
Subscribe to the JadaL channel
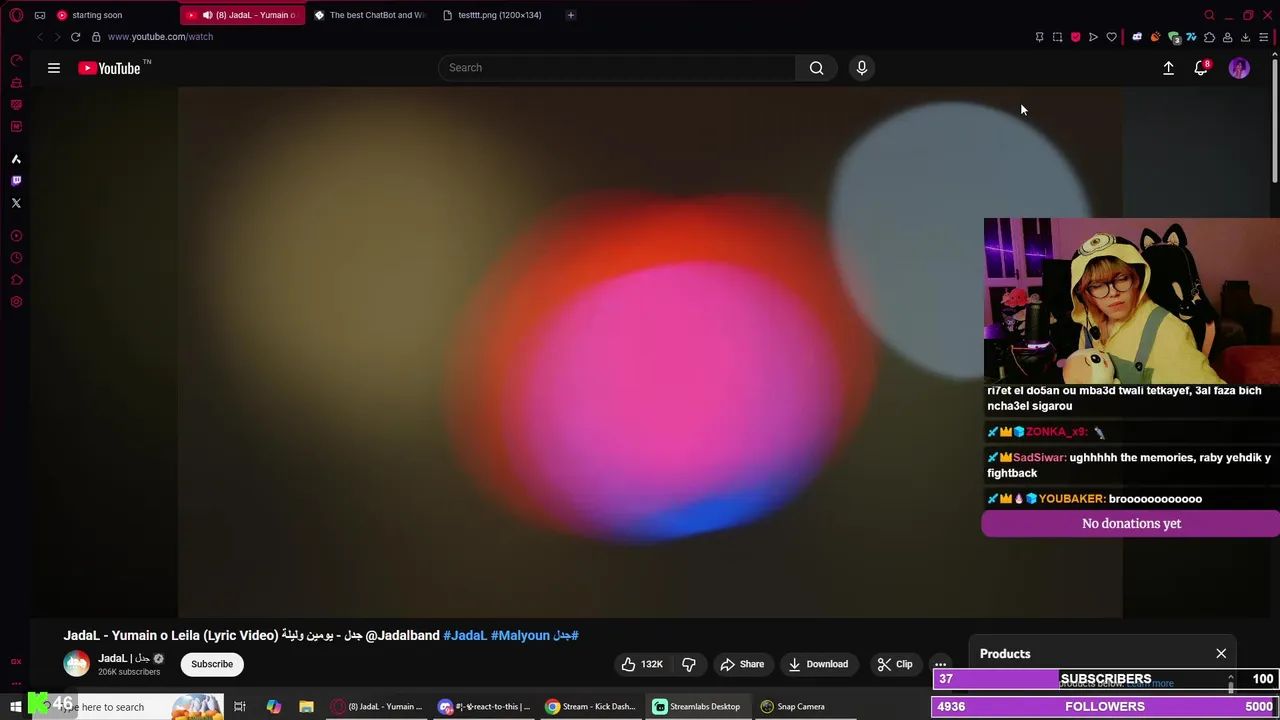pyautogui.click(x=212, y=664)
